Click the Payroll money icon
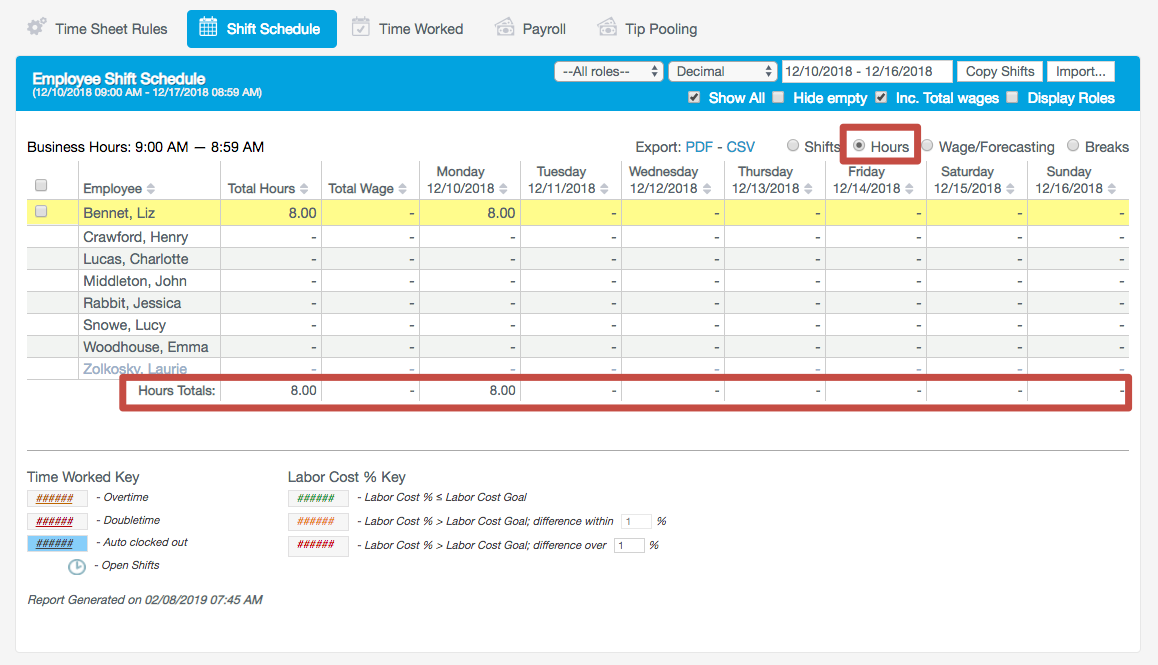Image resolution: width=1158 pixels, height=665 pixels. [505, 28]
